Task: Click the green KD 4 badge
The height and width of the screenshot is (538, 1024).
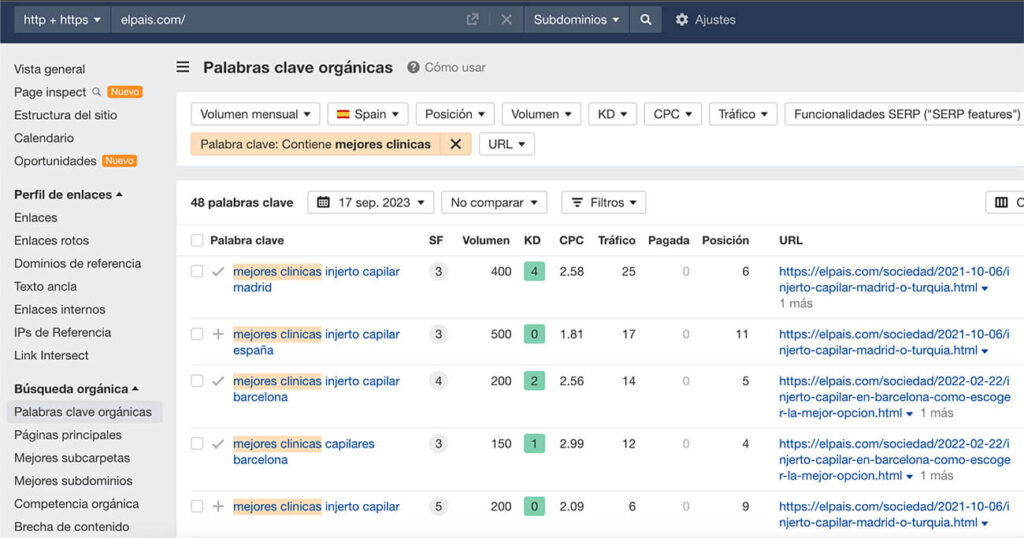Action: coord(534,272)
